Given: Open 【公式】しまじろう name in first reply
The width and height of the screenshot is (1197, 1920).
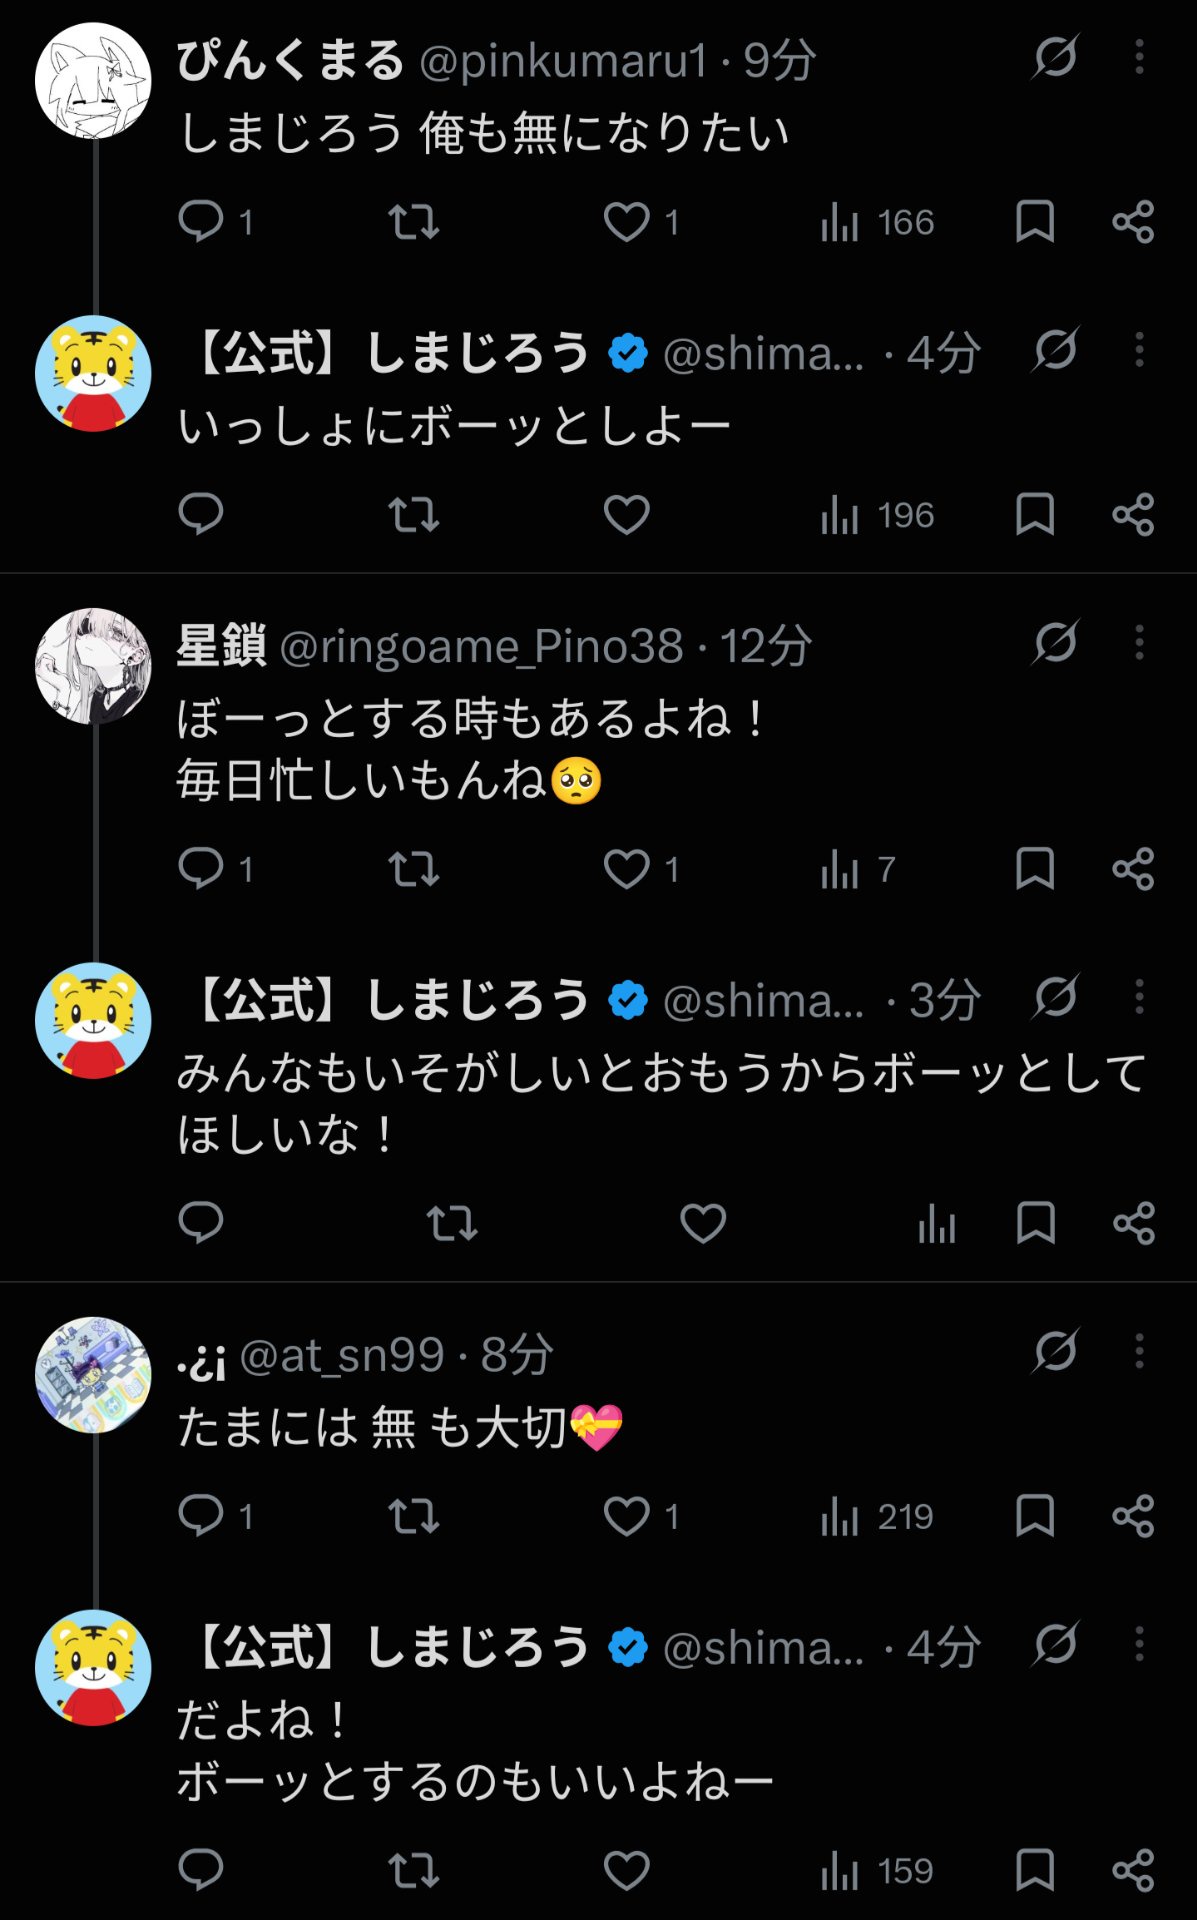Looking at the screenshot, I should 388,353.
